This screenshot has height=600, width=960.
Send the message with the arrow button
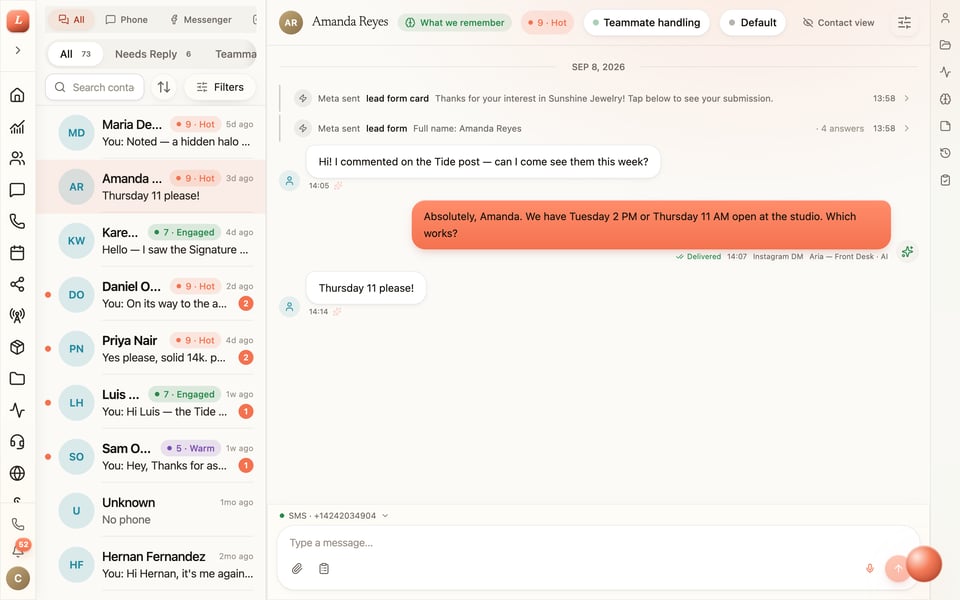point(898,569)
